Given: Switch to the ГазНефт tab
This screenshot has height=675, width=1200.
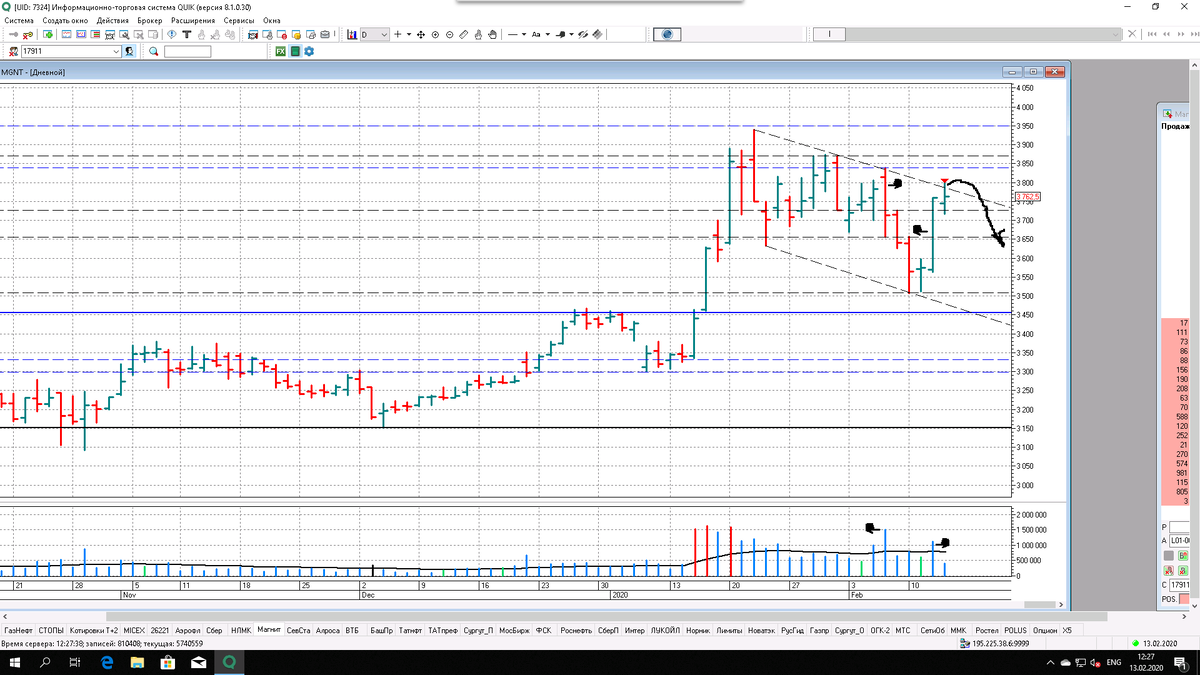Looking at the screenshot, I should pos(18,631).
